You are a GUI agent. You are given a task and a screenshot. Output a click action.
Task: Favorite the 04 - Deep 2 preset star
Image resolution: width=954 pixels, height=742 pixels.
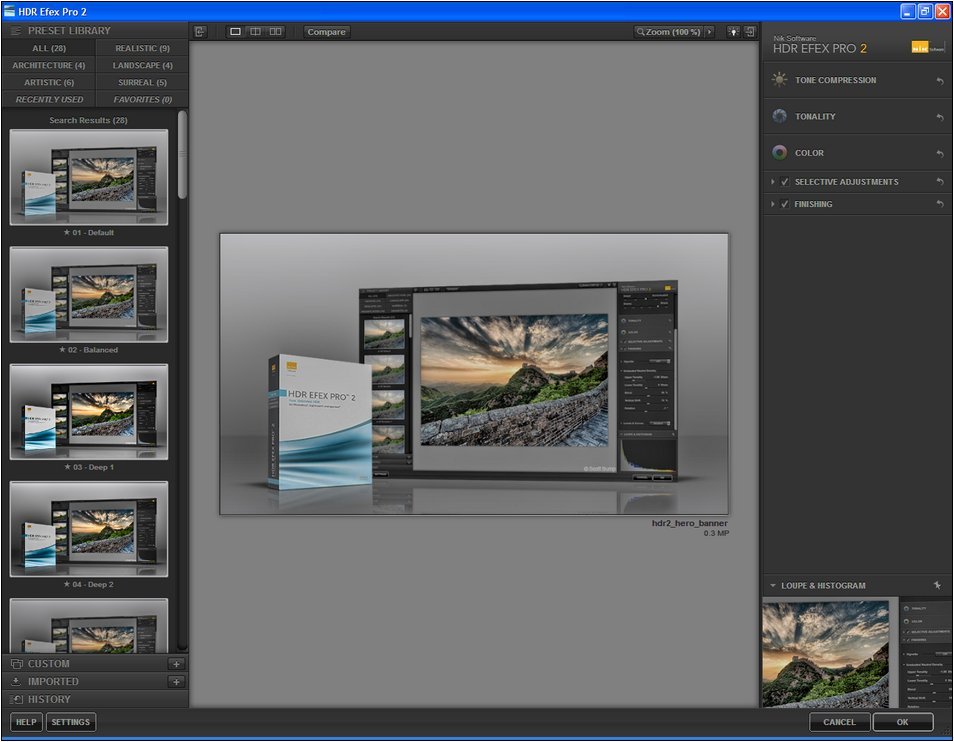coord(66,584)
